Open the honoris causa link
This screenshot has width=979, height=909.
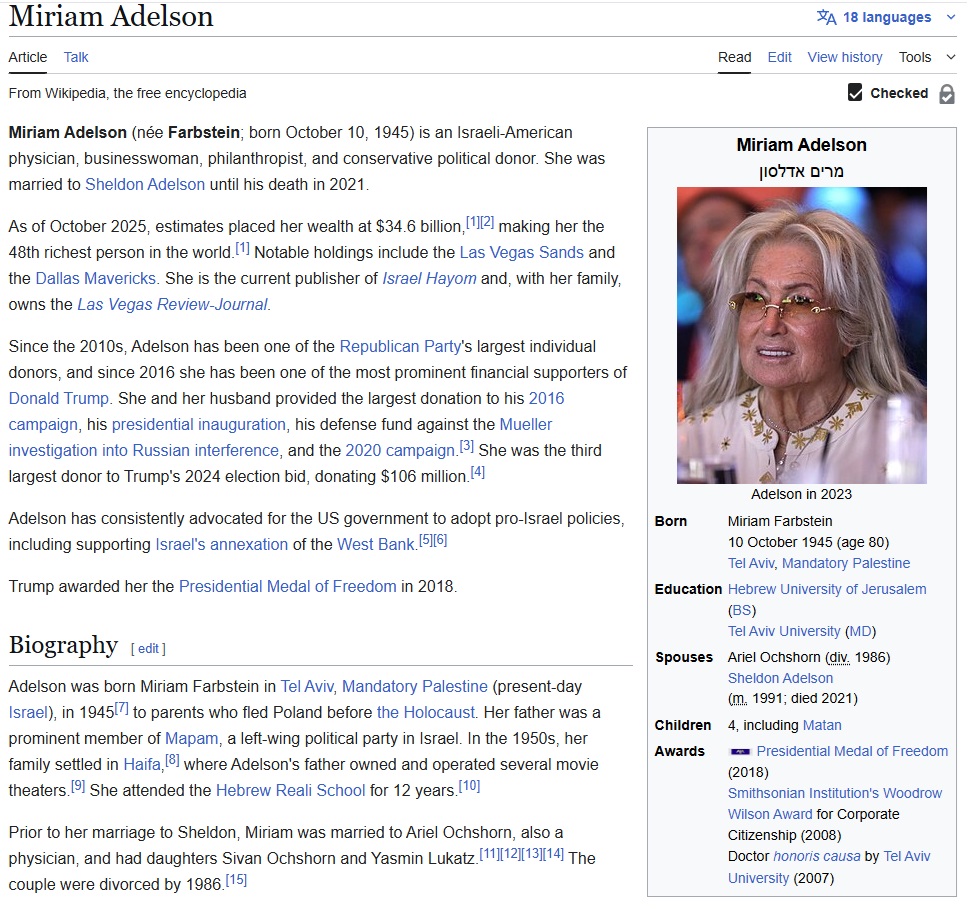point(817,857)
